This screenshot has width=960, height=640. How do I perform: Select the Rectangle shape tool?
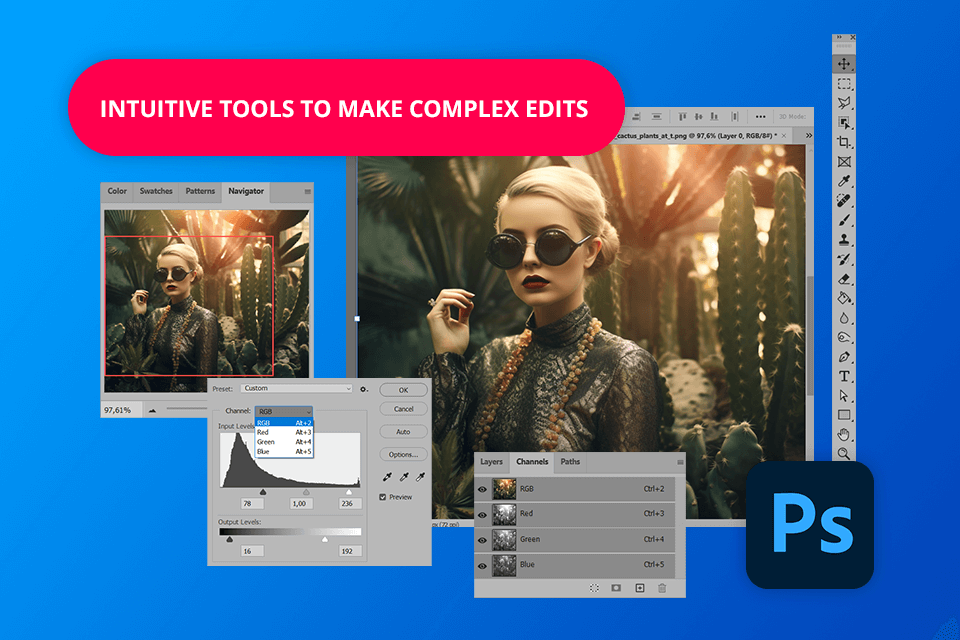(844, 415)
